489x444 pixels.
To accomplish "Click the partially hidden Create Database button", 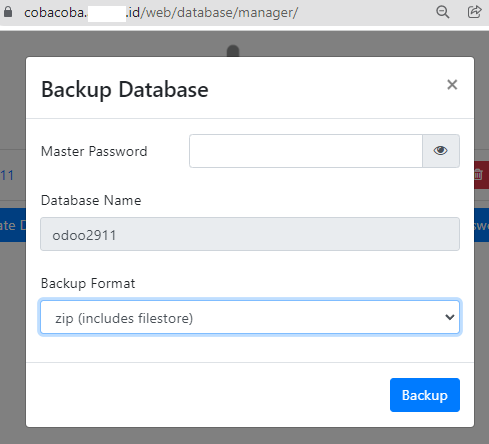I will pos(13,225).
